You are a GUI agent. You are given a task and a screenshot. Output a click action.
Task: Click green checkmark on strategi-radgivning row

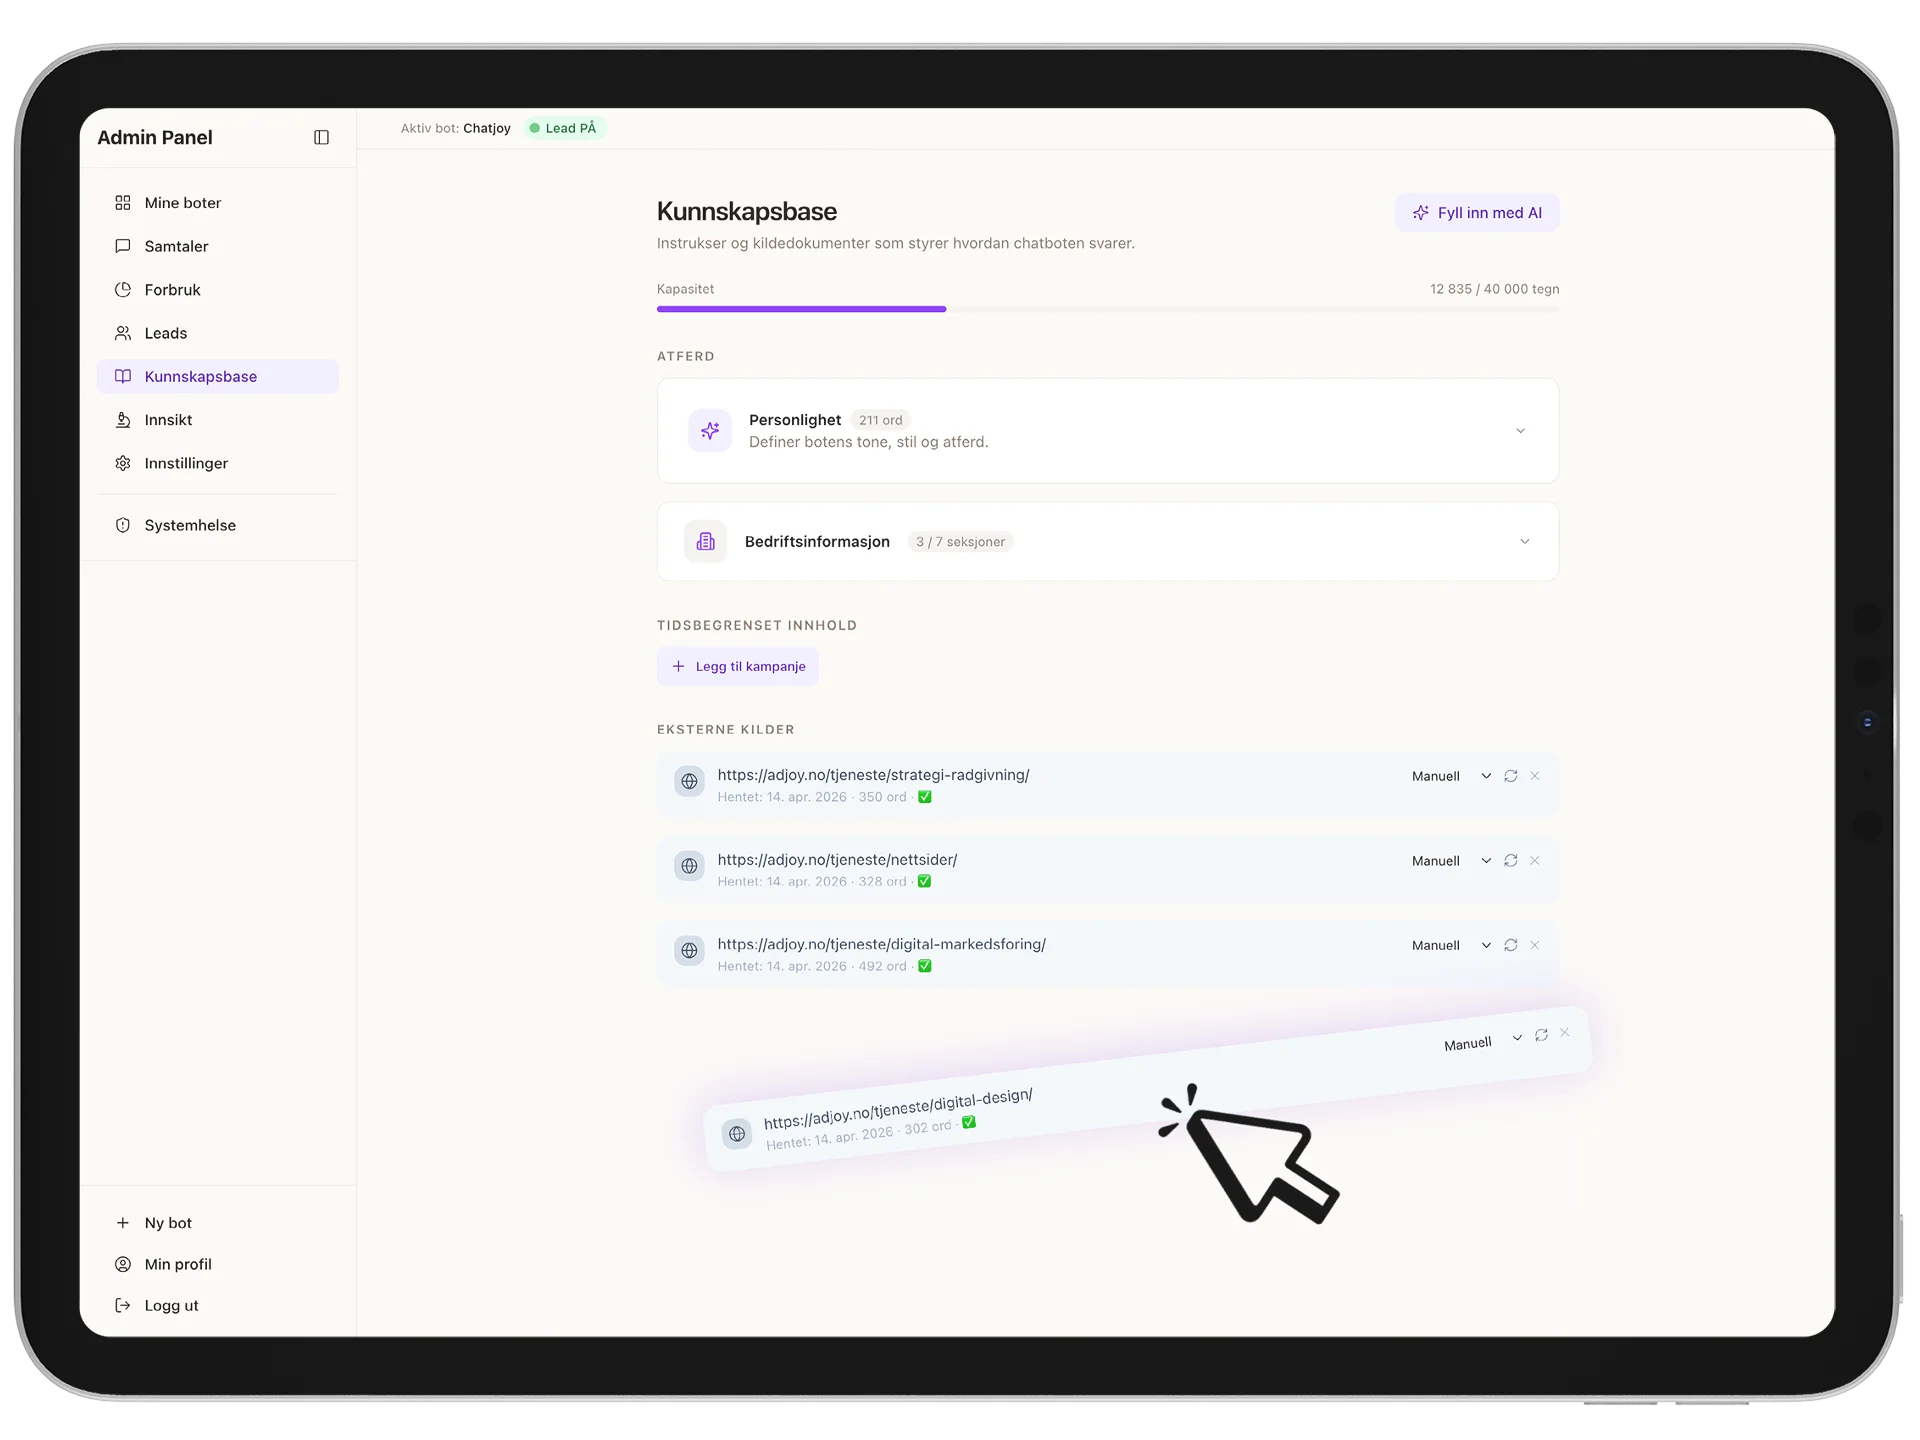[925, 797]
